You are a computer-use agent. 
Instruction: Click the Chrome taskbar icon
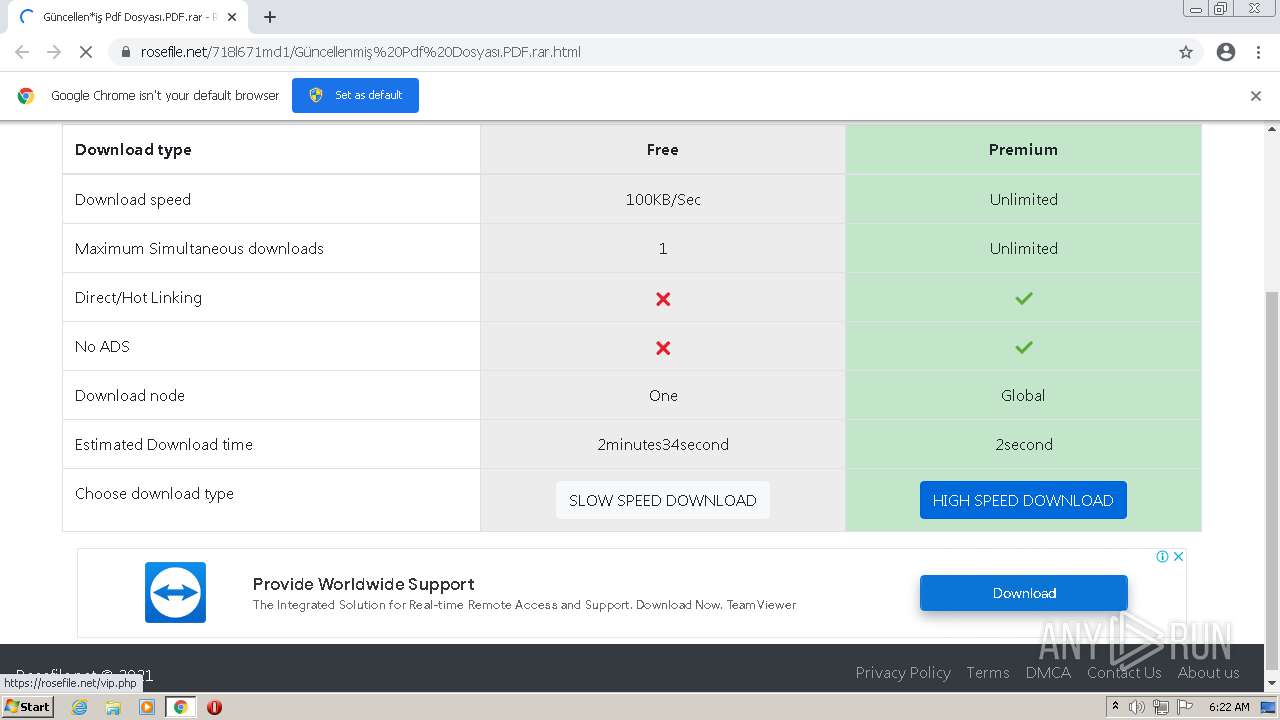180,707
